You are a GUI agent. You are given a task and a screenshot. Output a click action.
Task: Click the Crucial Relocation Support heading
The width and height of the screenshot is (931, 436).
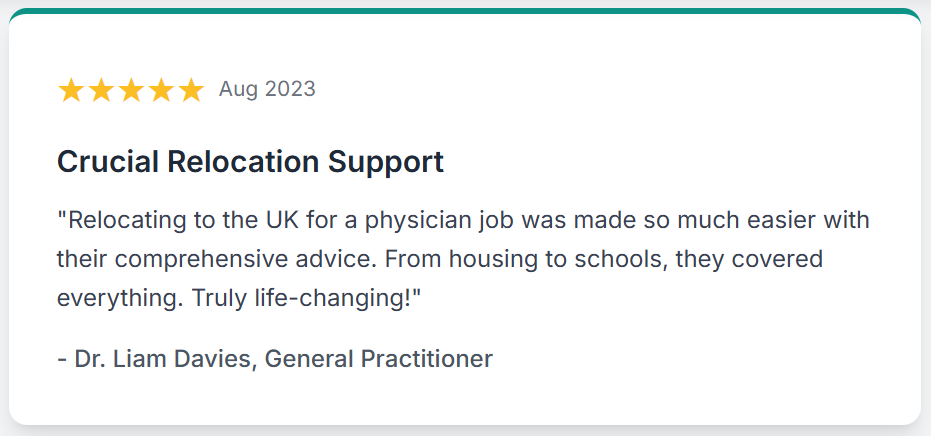[251, 162]
